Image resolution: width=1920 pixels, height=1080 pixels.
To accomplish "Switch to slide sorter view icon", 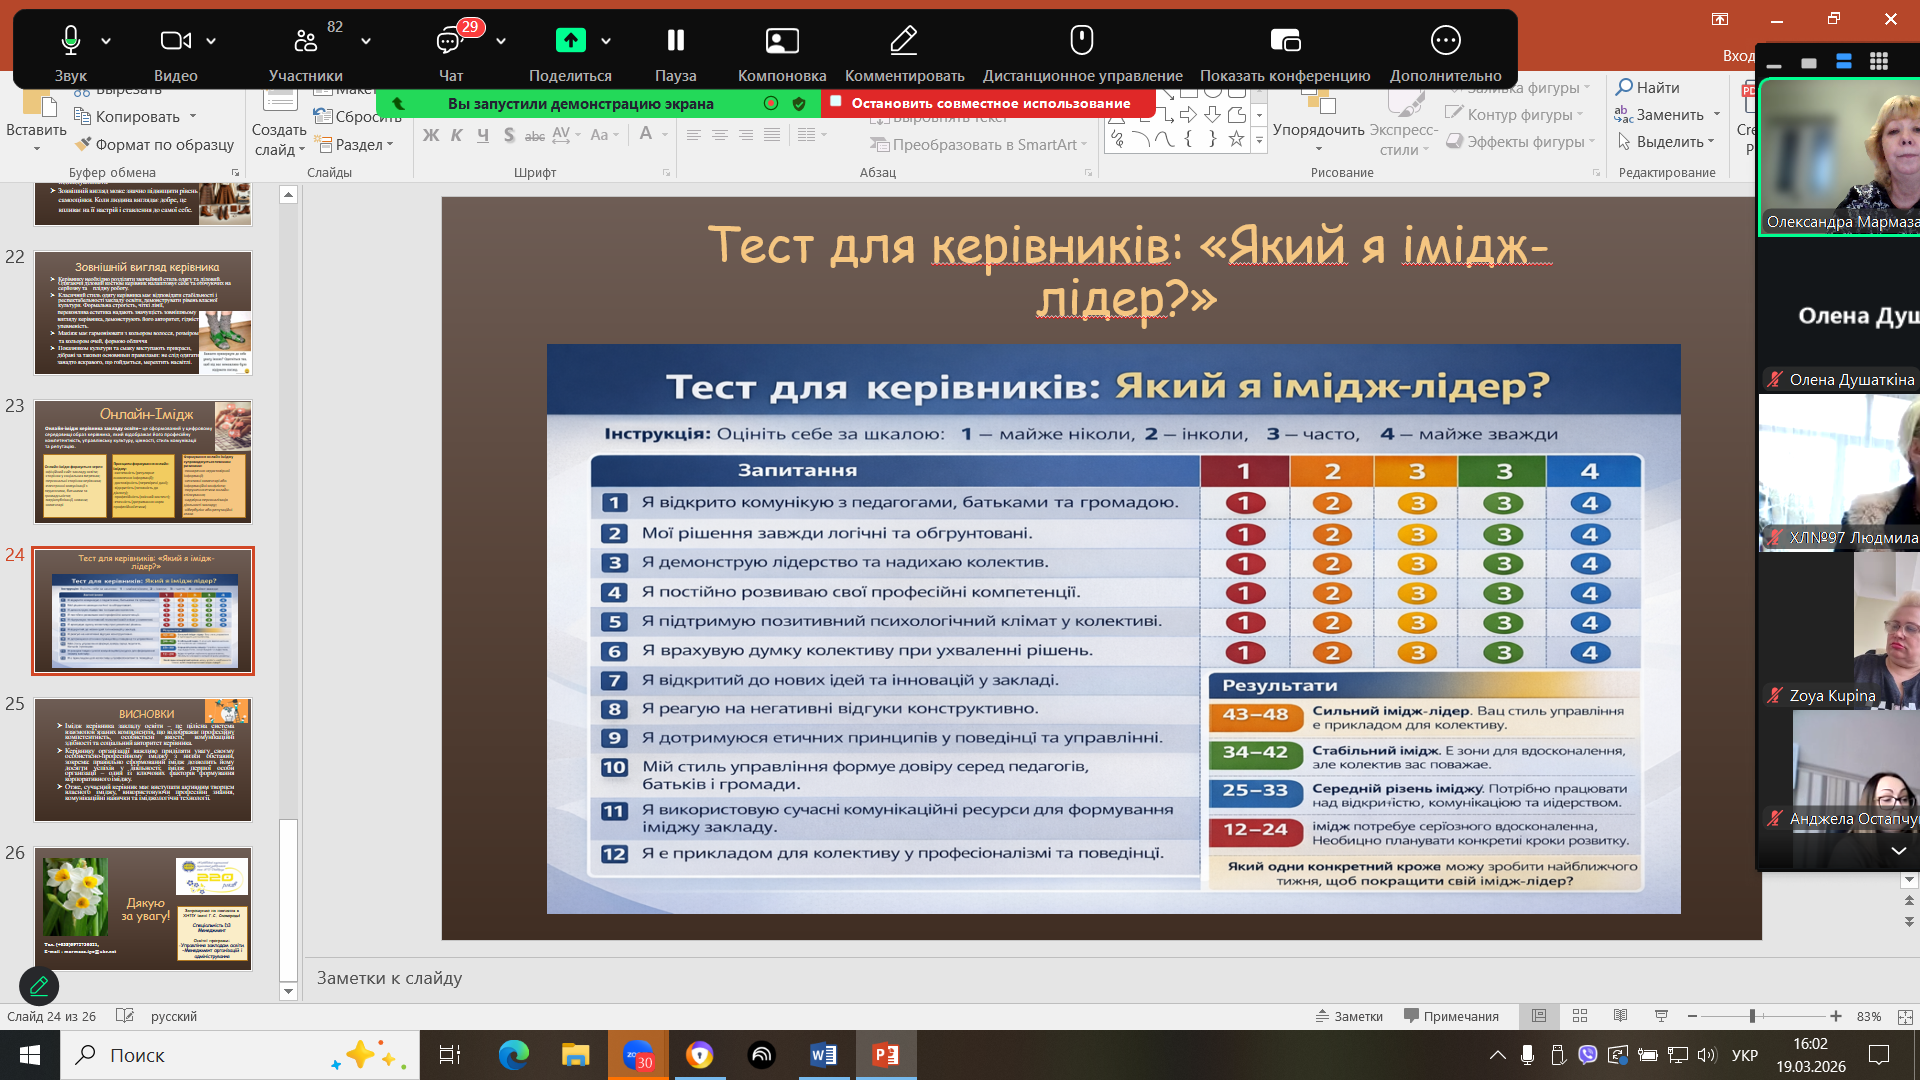I will pyautogui.click(x=1580, y=1016).
